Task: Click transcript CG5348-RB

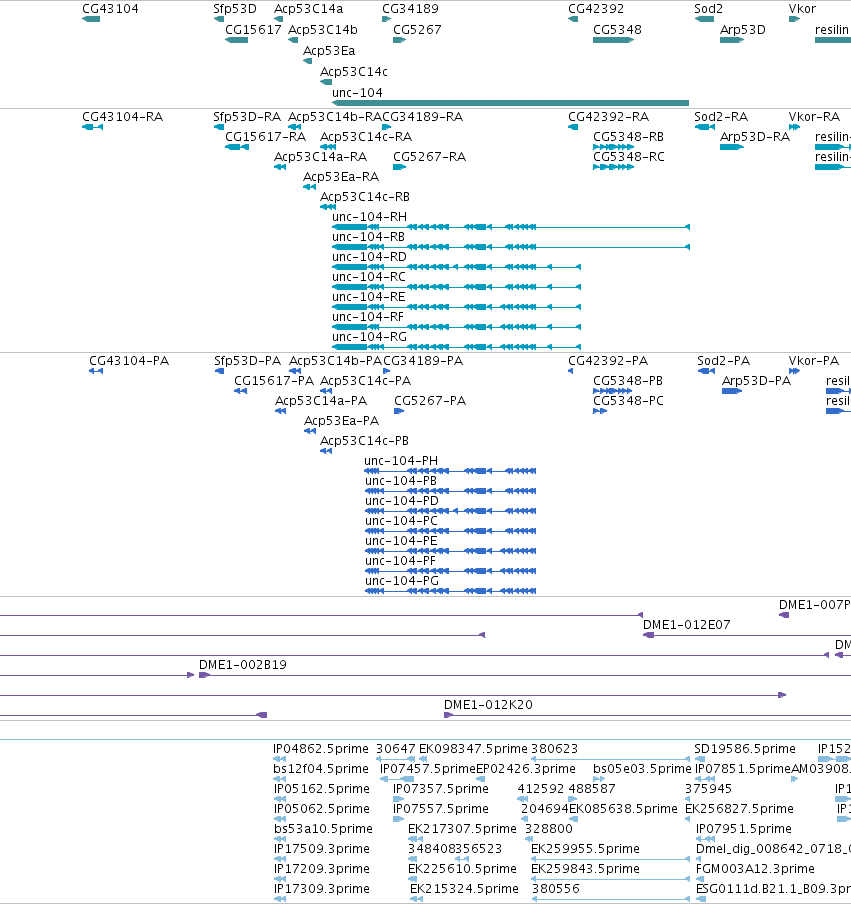Action: pyautogui.click(x=613, y=147)
